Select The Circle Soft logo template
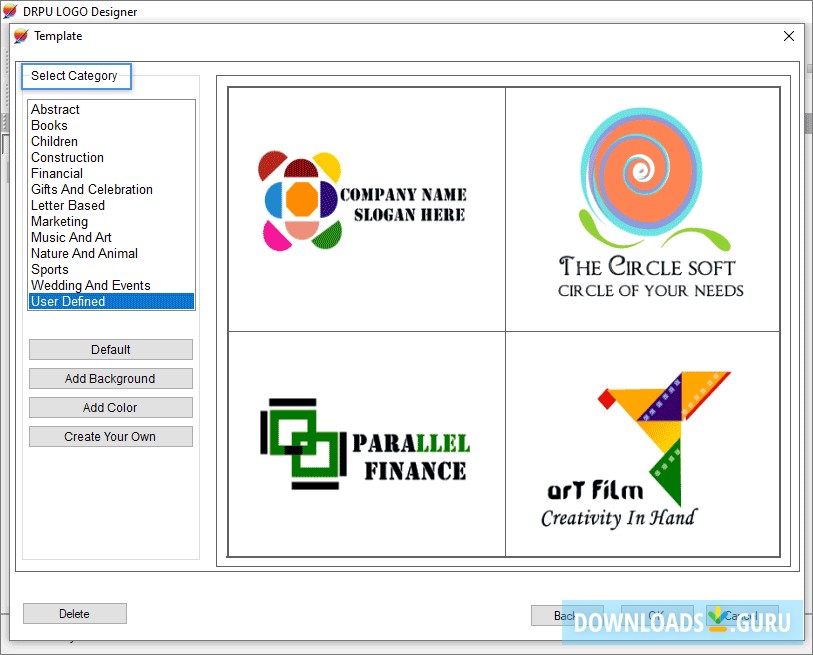 [642, 207]
